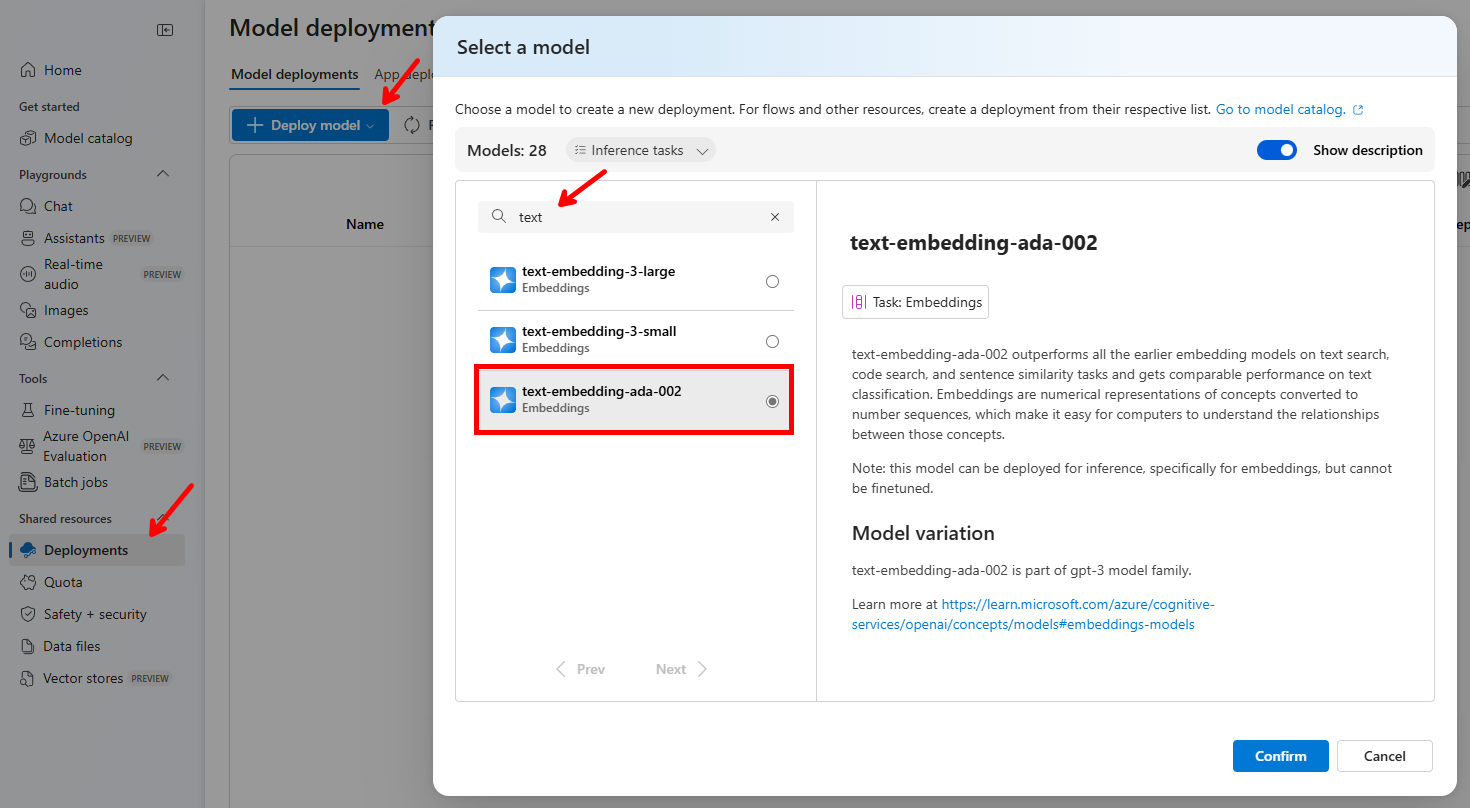Cancel the model selection dialog

coord(1384,756)
